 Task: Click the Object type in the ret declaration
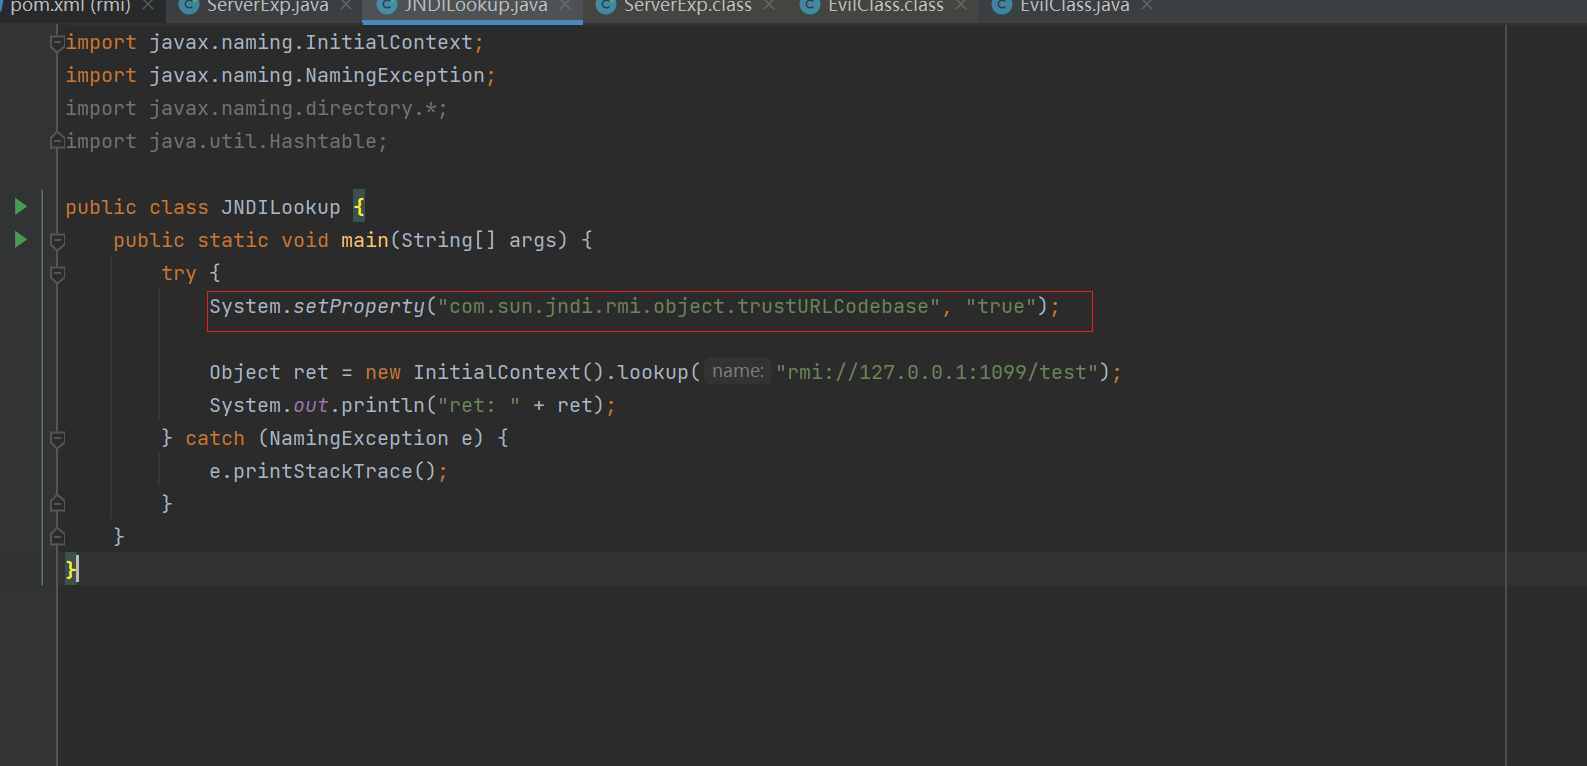245,372
